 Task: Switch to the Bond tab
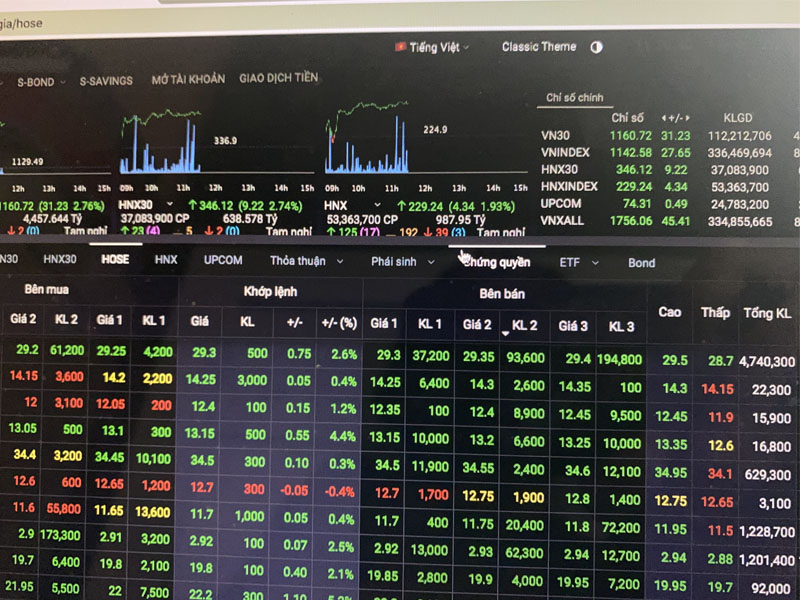[641, 263]
